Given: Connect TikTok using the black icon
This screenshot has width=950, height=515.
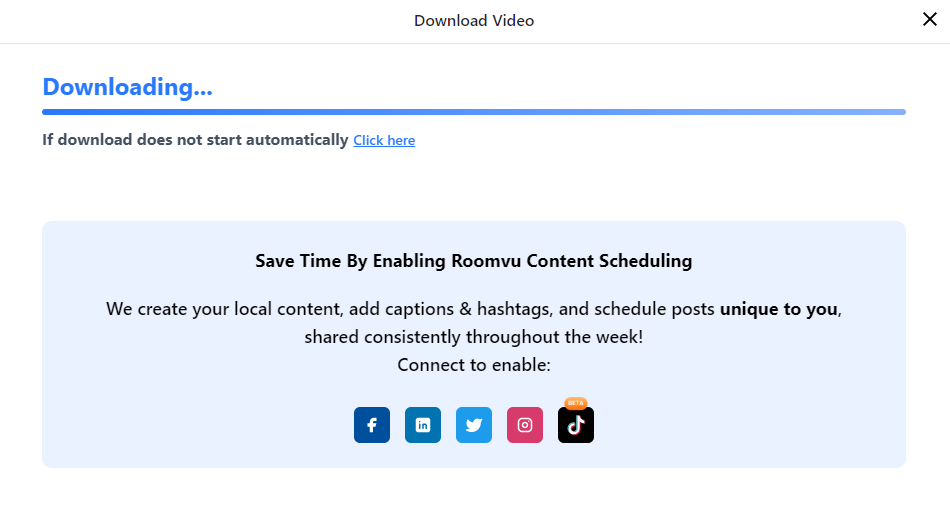Looking at the screenshot, I should pyautogui.click(x=575, y=425).
